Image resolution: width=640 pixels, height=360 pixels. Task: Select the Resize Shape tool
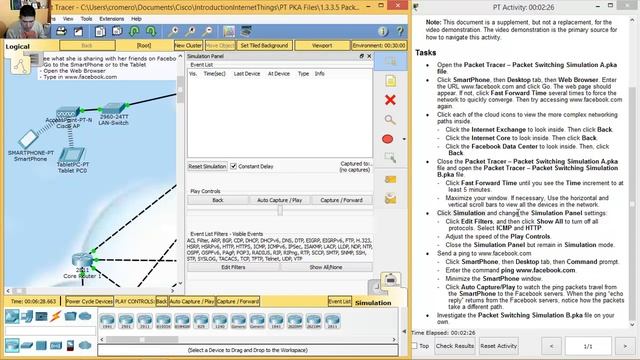click(390, 158)
